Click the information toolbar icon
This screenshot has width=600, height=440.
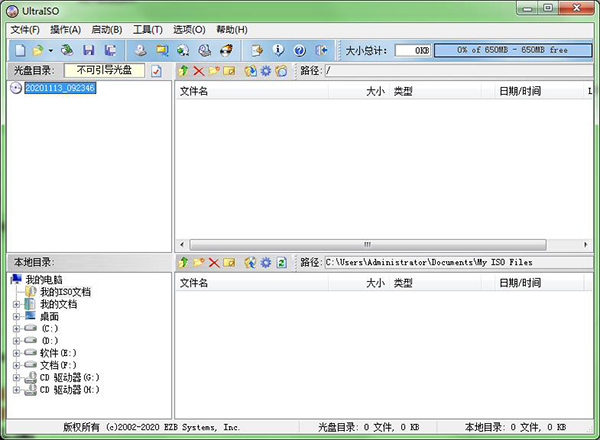(x=278, y=50)
